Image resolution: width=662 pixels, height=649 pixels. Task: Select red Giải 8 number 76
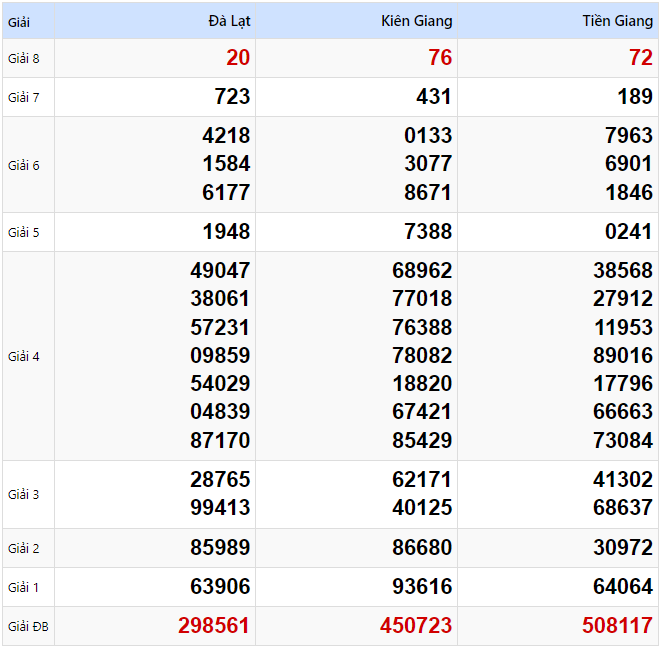tap(440, 58)
